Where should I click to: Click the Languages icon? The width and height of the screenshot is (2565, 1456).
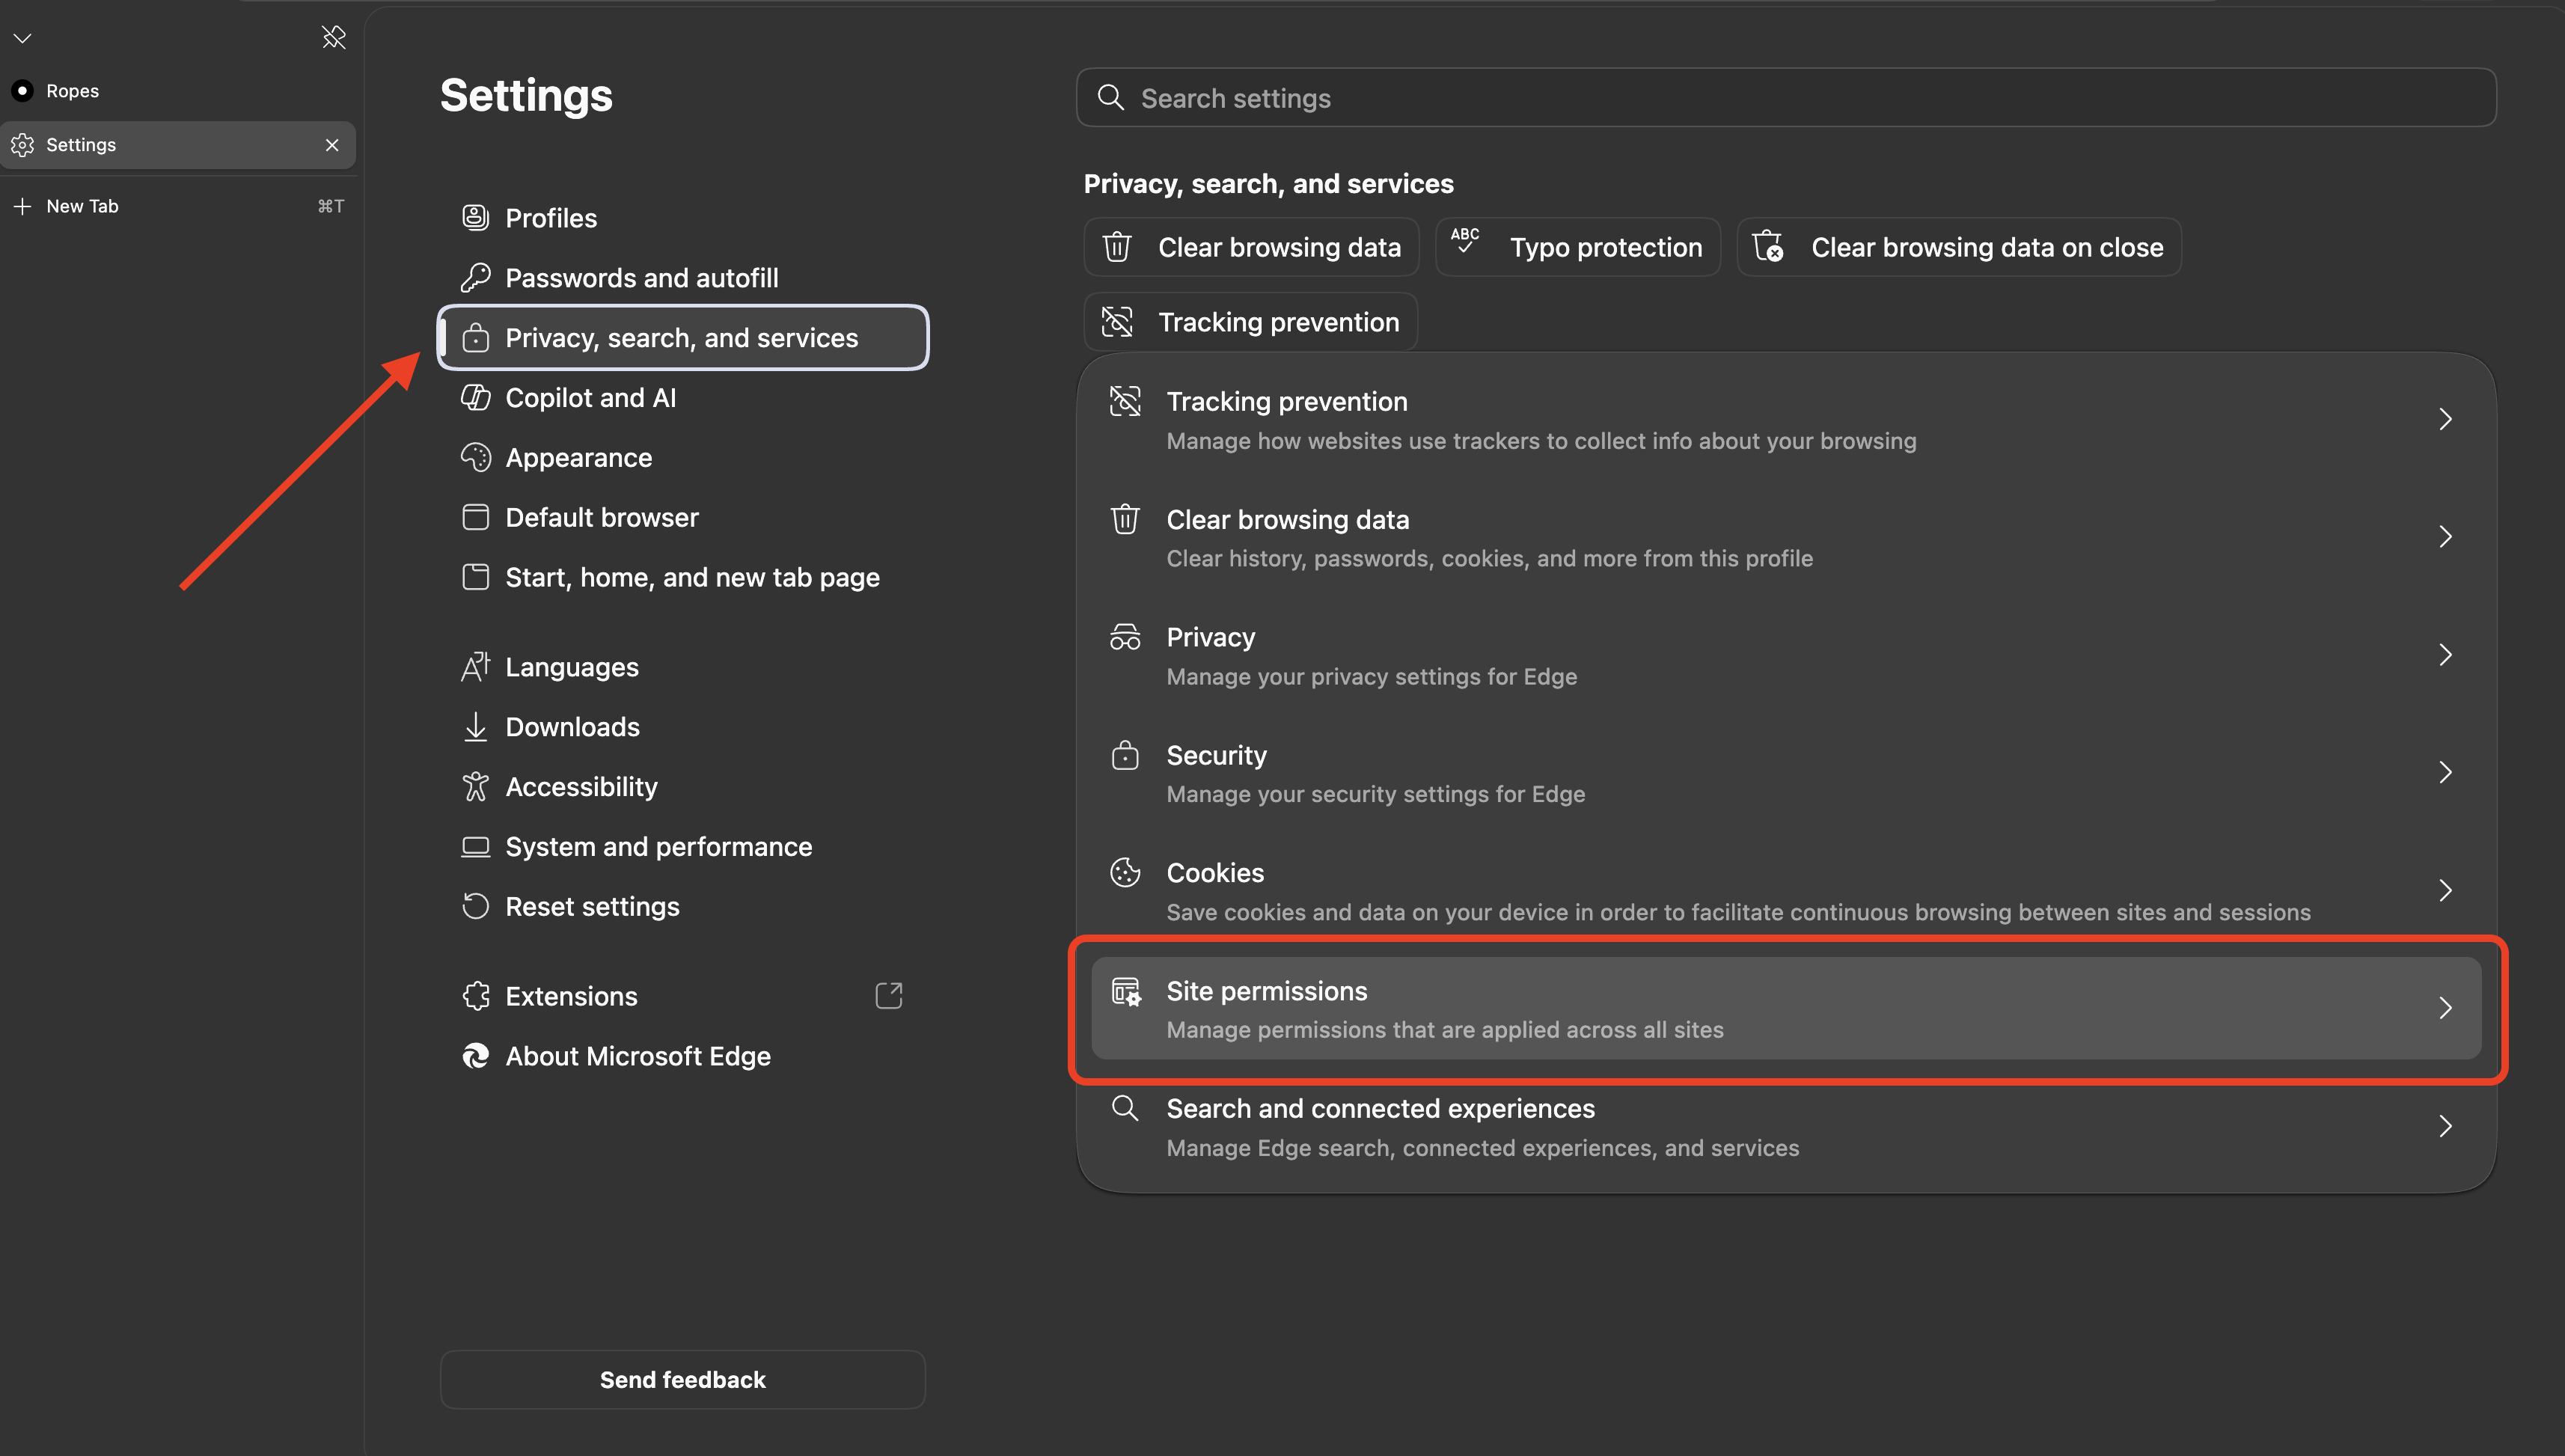(475, 666)
